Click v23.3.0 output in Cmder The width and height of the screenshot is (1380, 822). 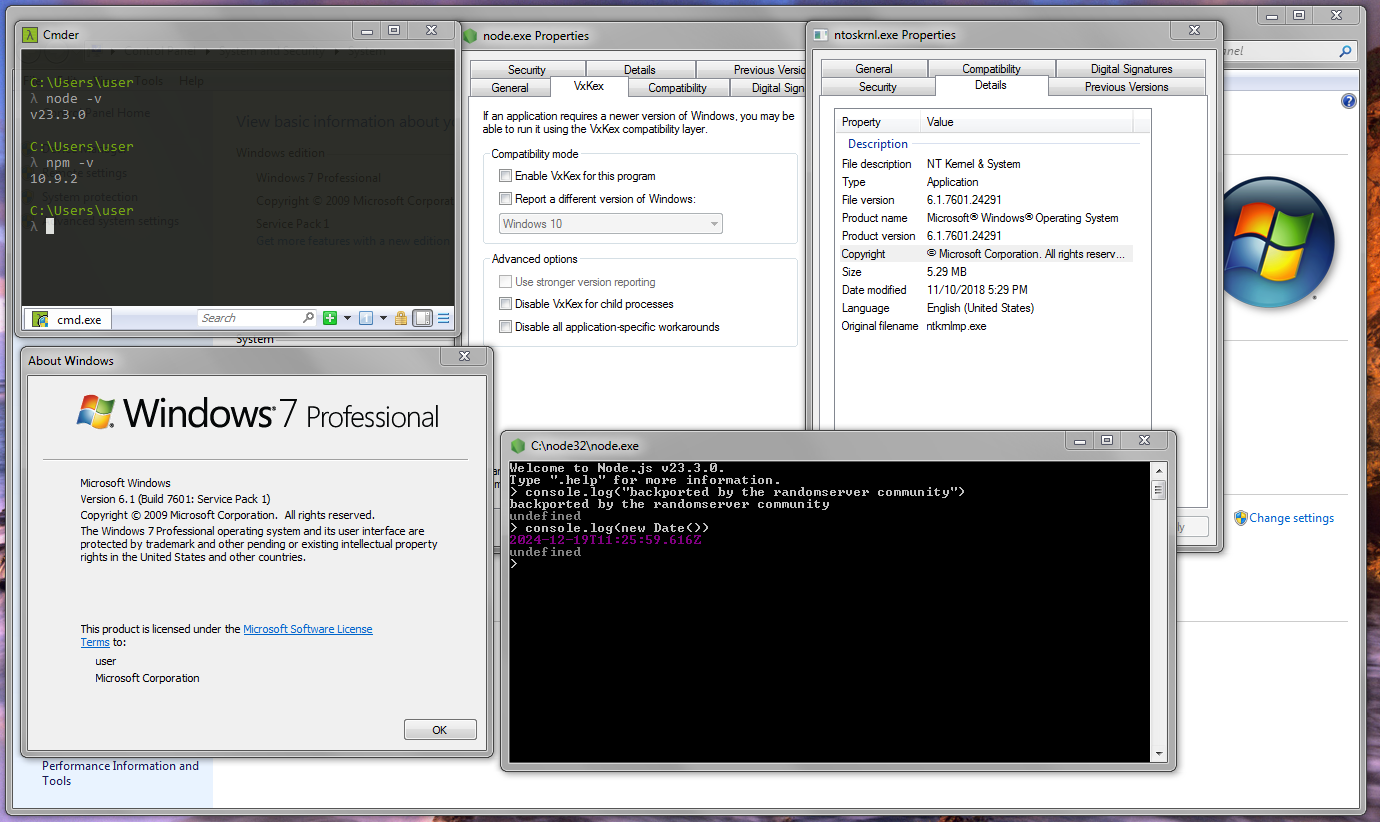click(x=58, y=115)
